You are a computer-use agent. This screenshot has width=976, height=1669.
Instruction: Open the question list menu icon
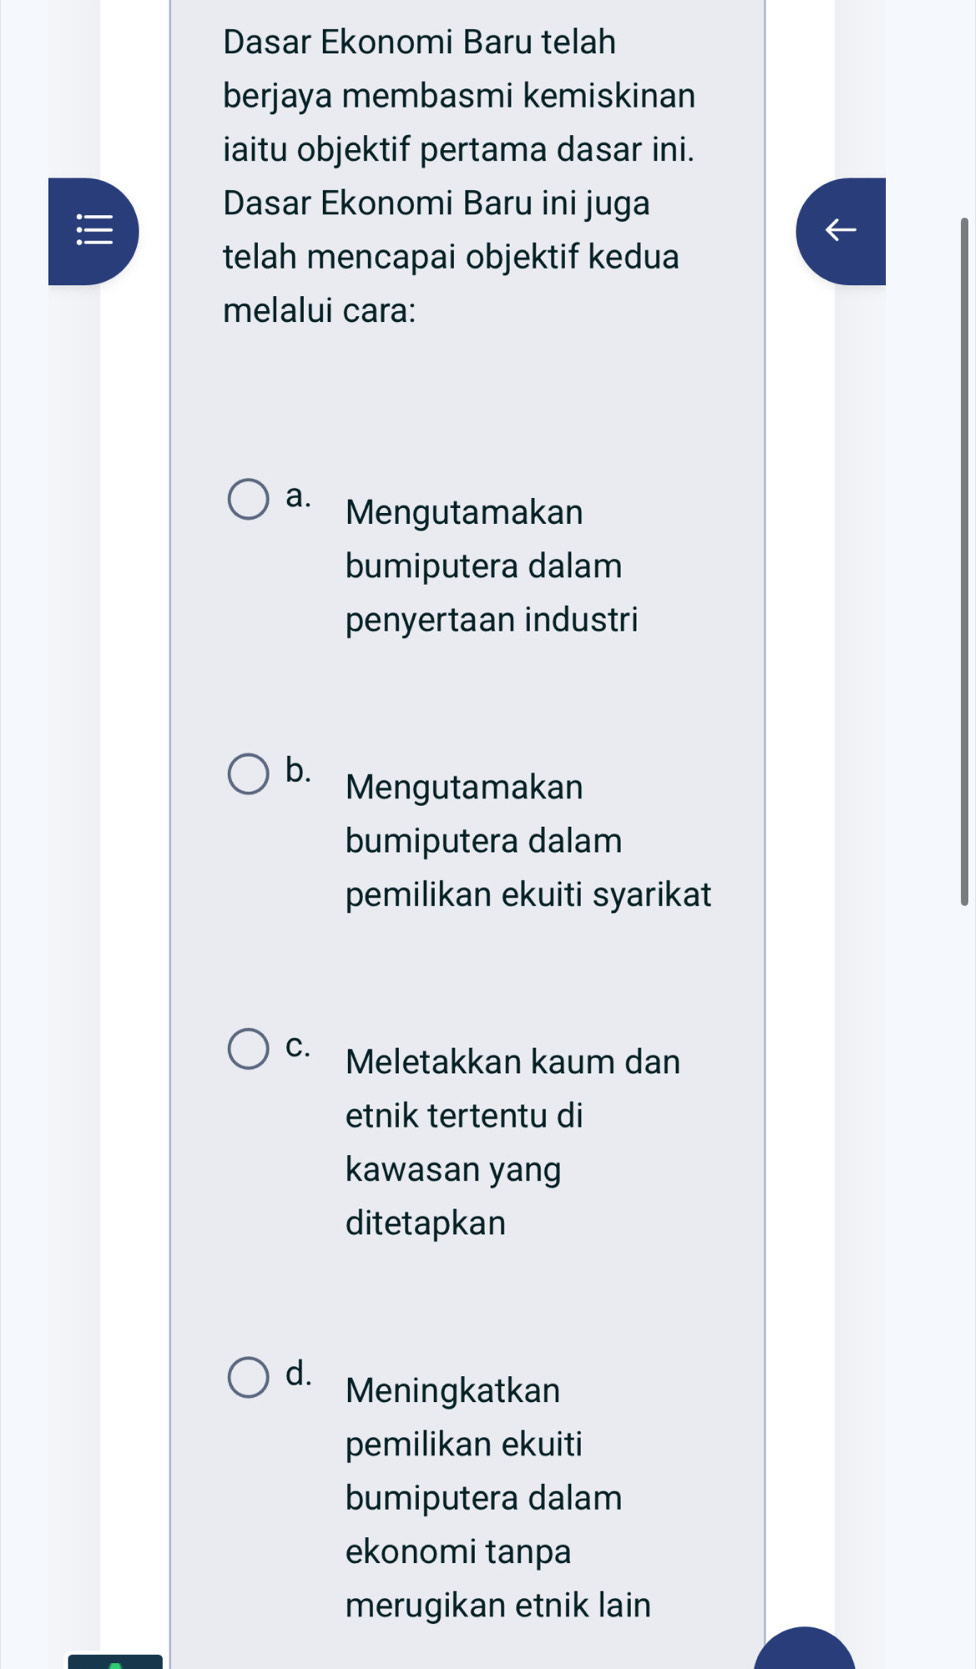tap(94, 231)
